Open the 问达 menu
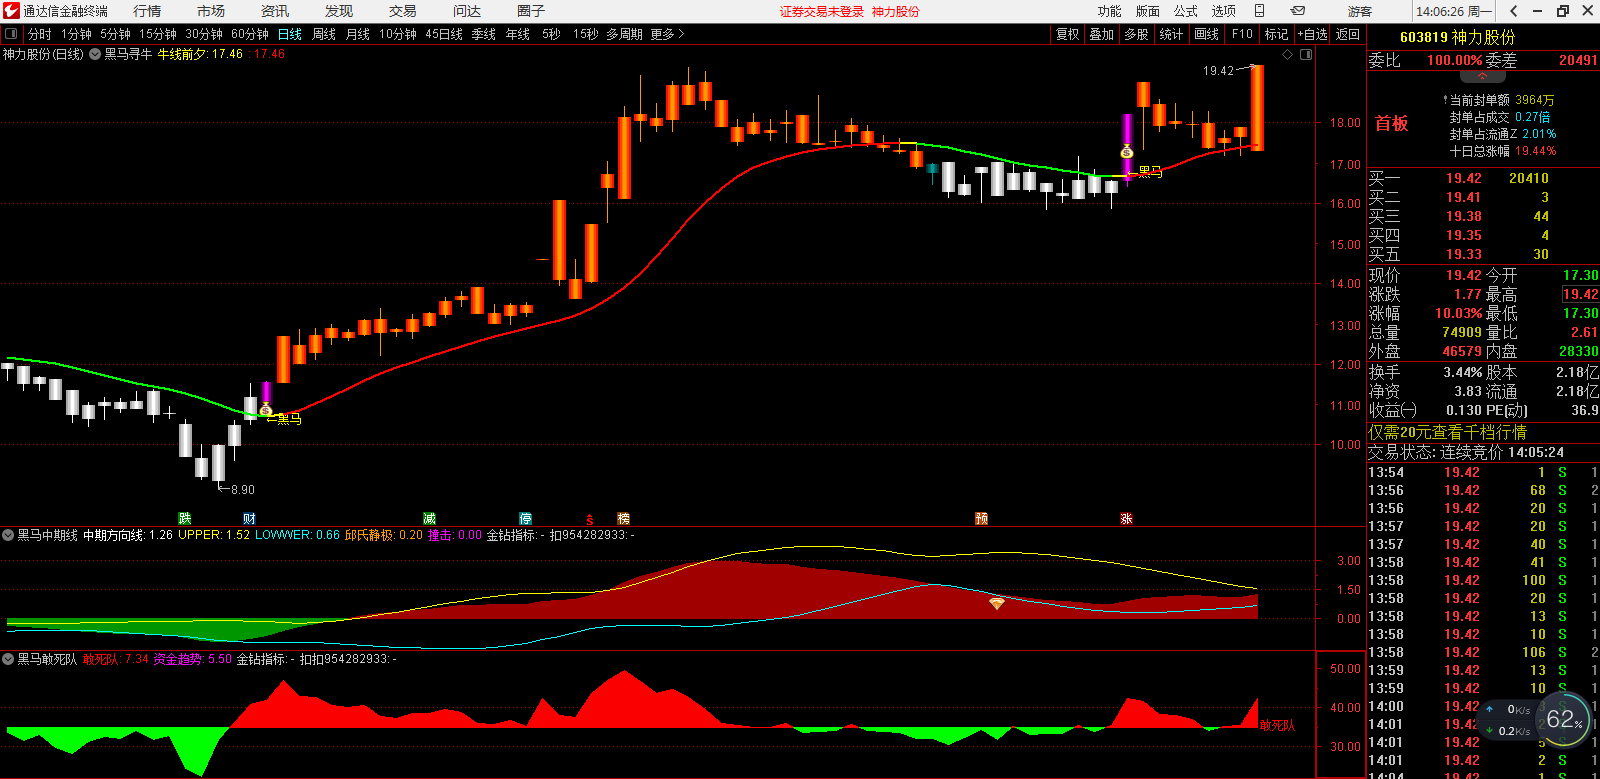 coord(467,11)
